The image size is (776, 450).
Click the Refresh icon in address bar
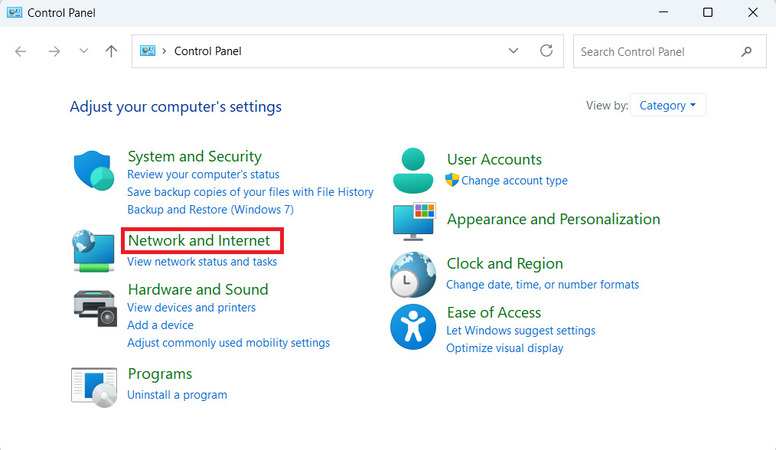coord(546,50)
